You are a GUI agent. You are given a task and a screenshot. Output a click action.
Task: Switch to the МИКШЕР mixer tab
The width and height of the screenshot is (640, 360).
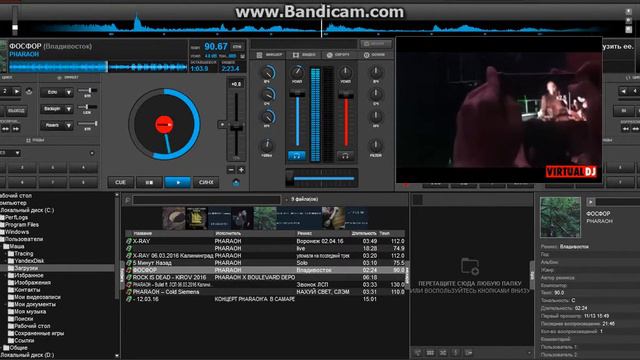[x=270, y=55]
